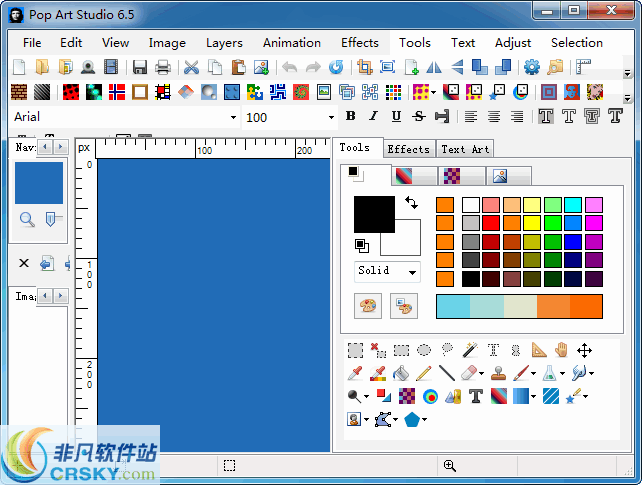Select the eyedropper color picker tool
This screenshot has height=485, width=642.
355,373
